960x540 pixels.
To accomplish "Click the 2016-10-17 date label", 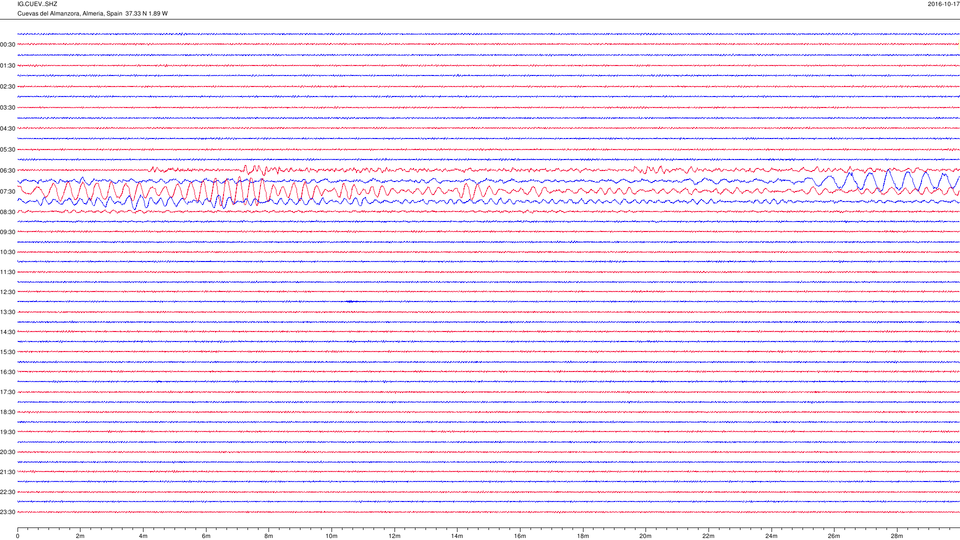I will click(943, 4).
